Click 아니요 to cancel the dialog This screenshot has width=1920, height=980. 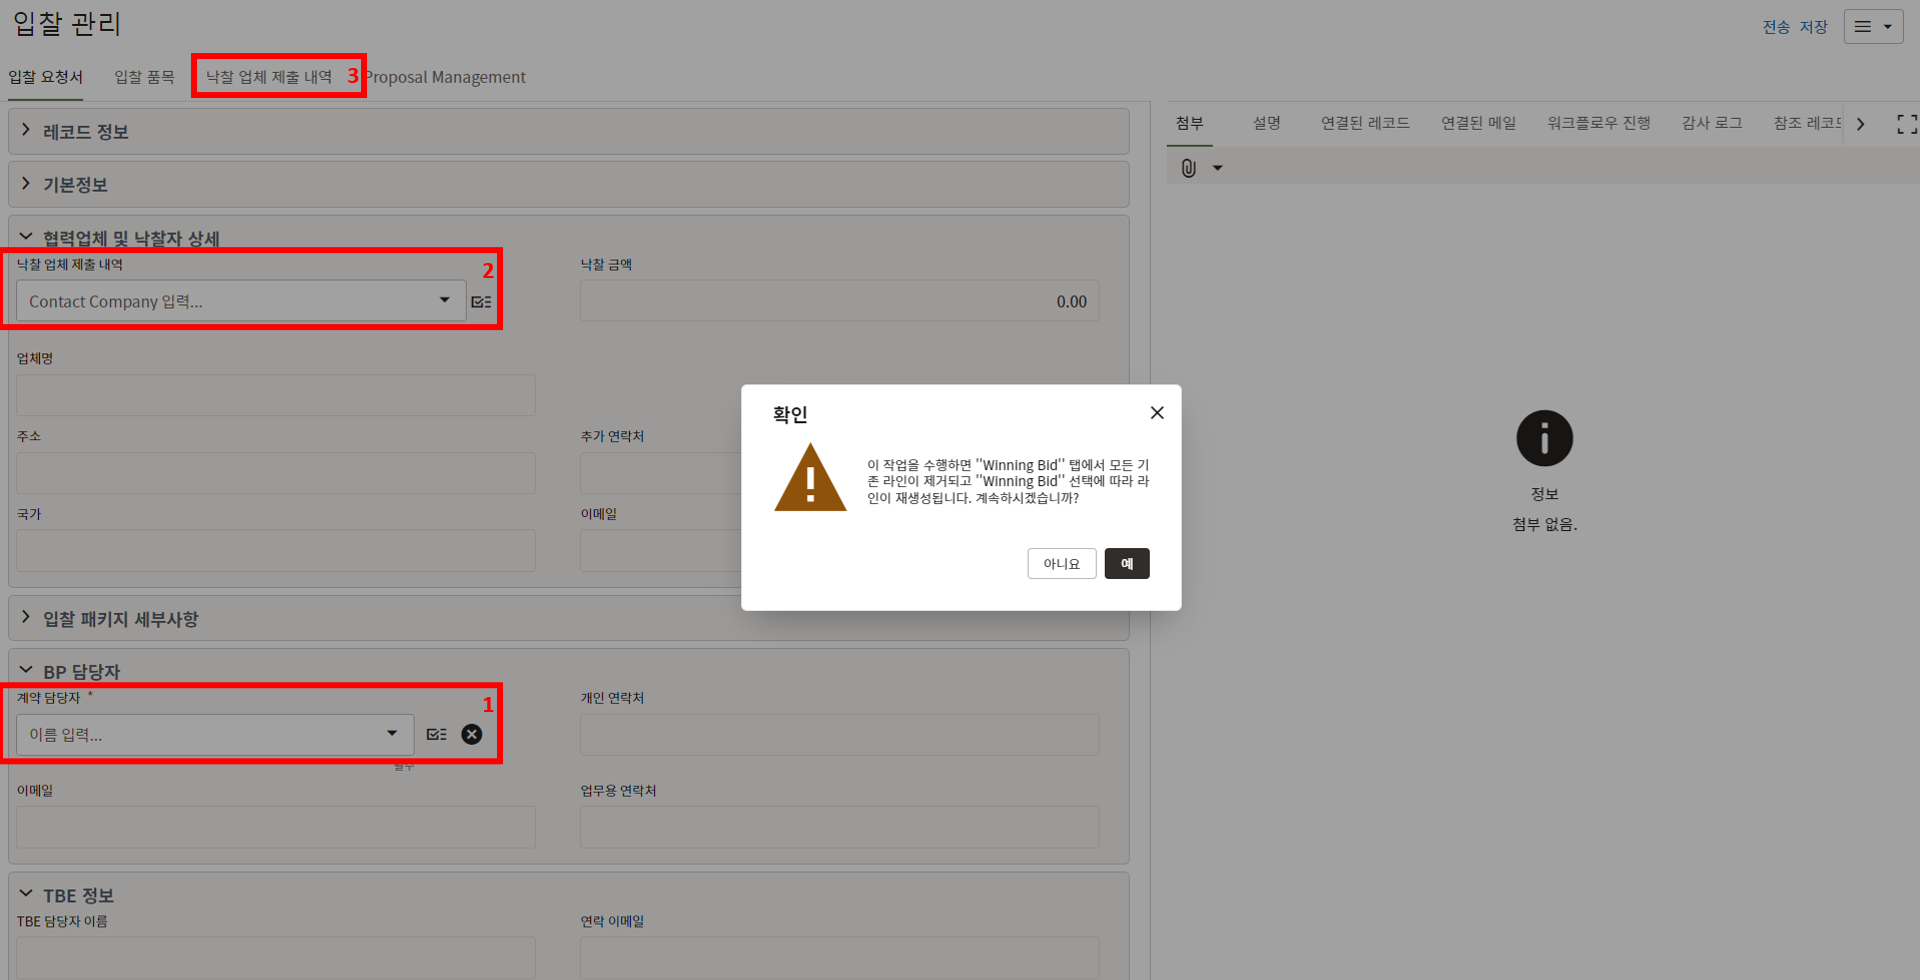pyautogui.click(x=1061, y=564)
